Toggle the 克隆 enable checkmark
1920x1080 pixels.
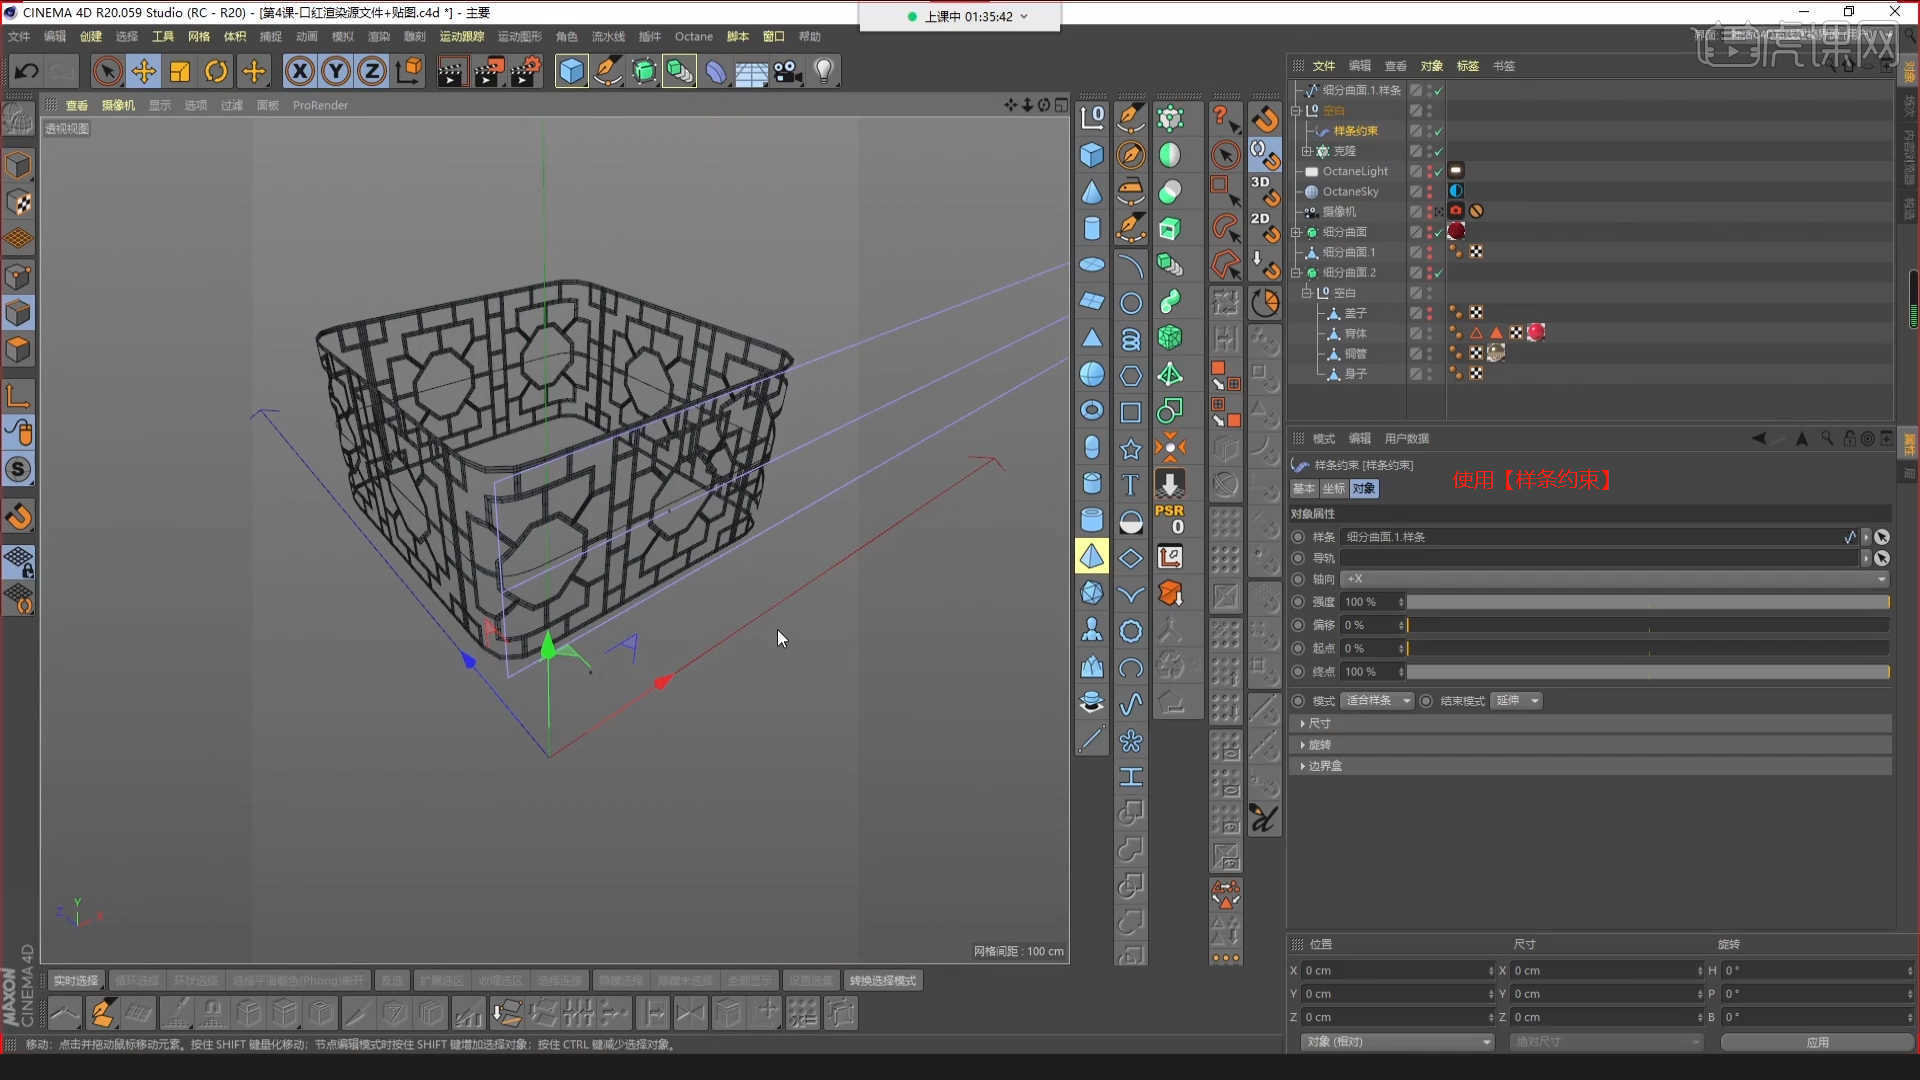1439,151
